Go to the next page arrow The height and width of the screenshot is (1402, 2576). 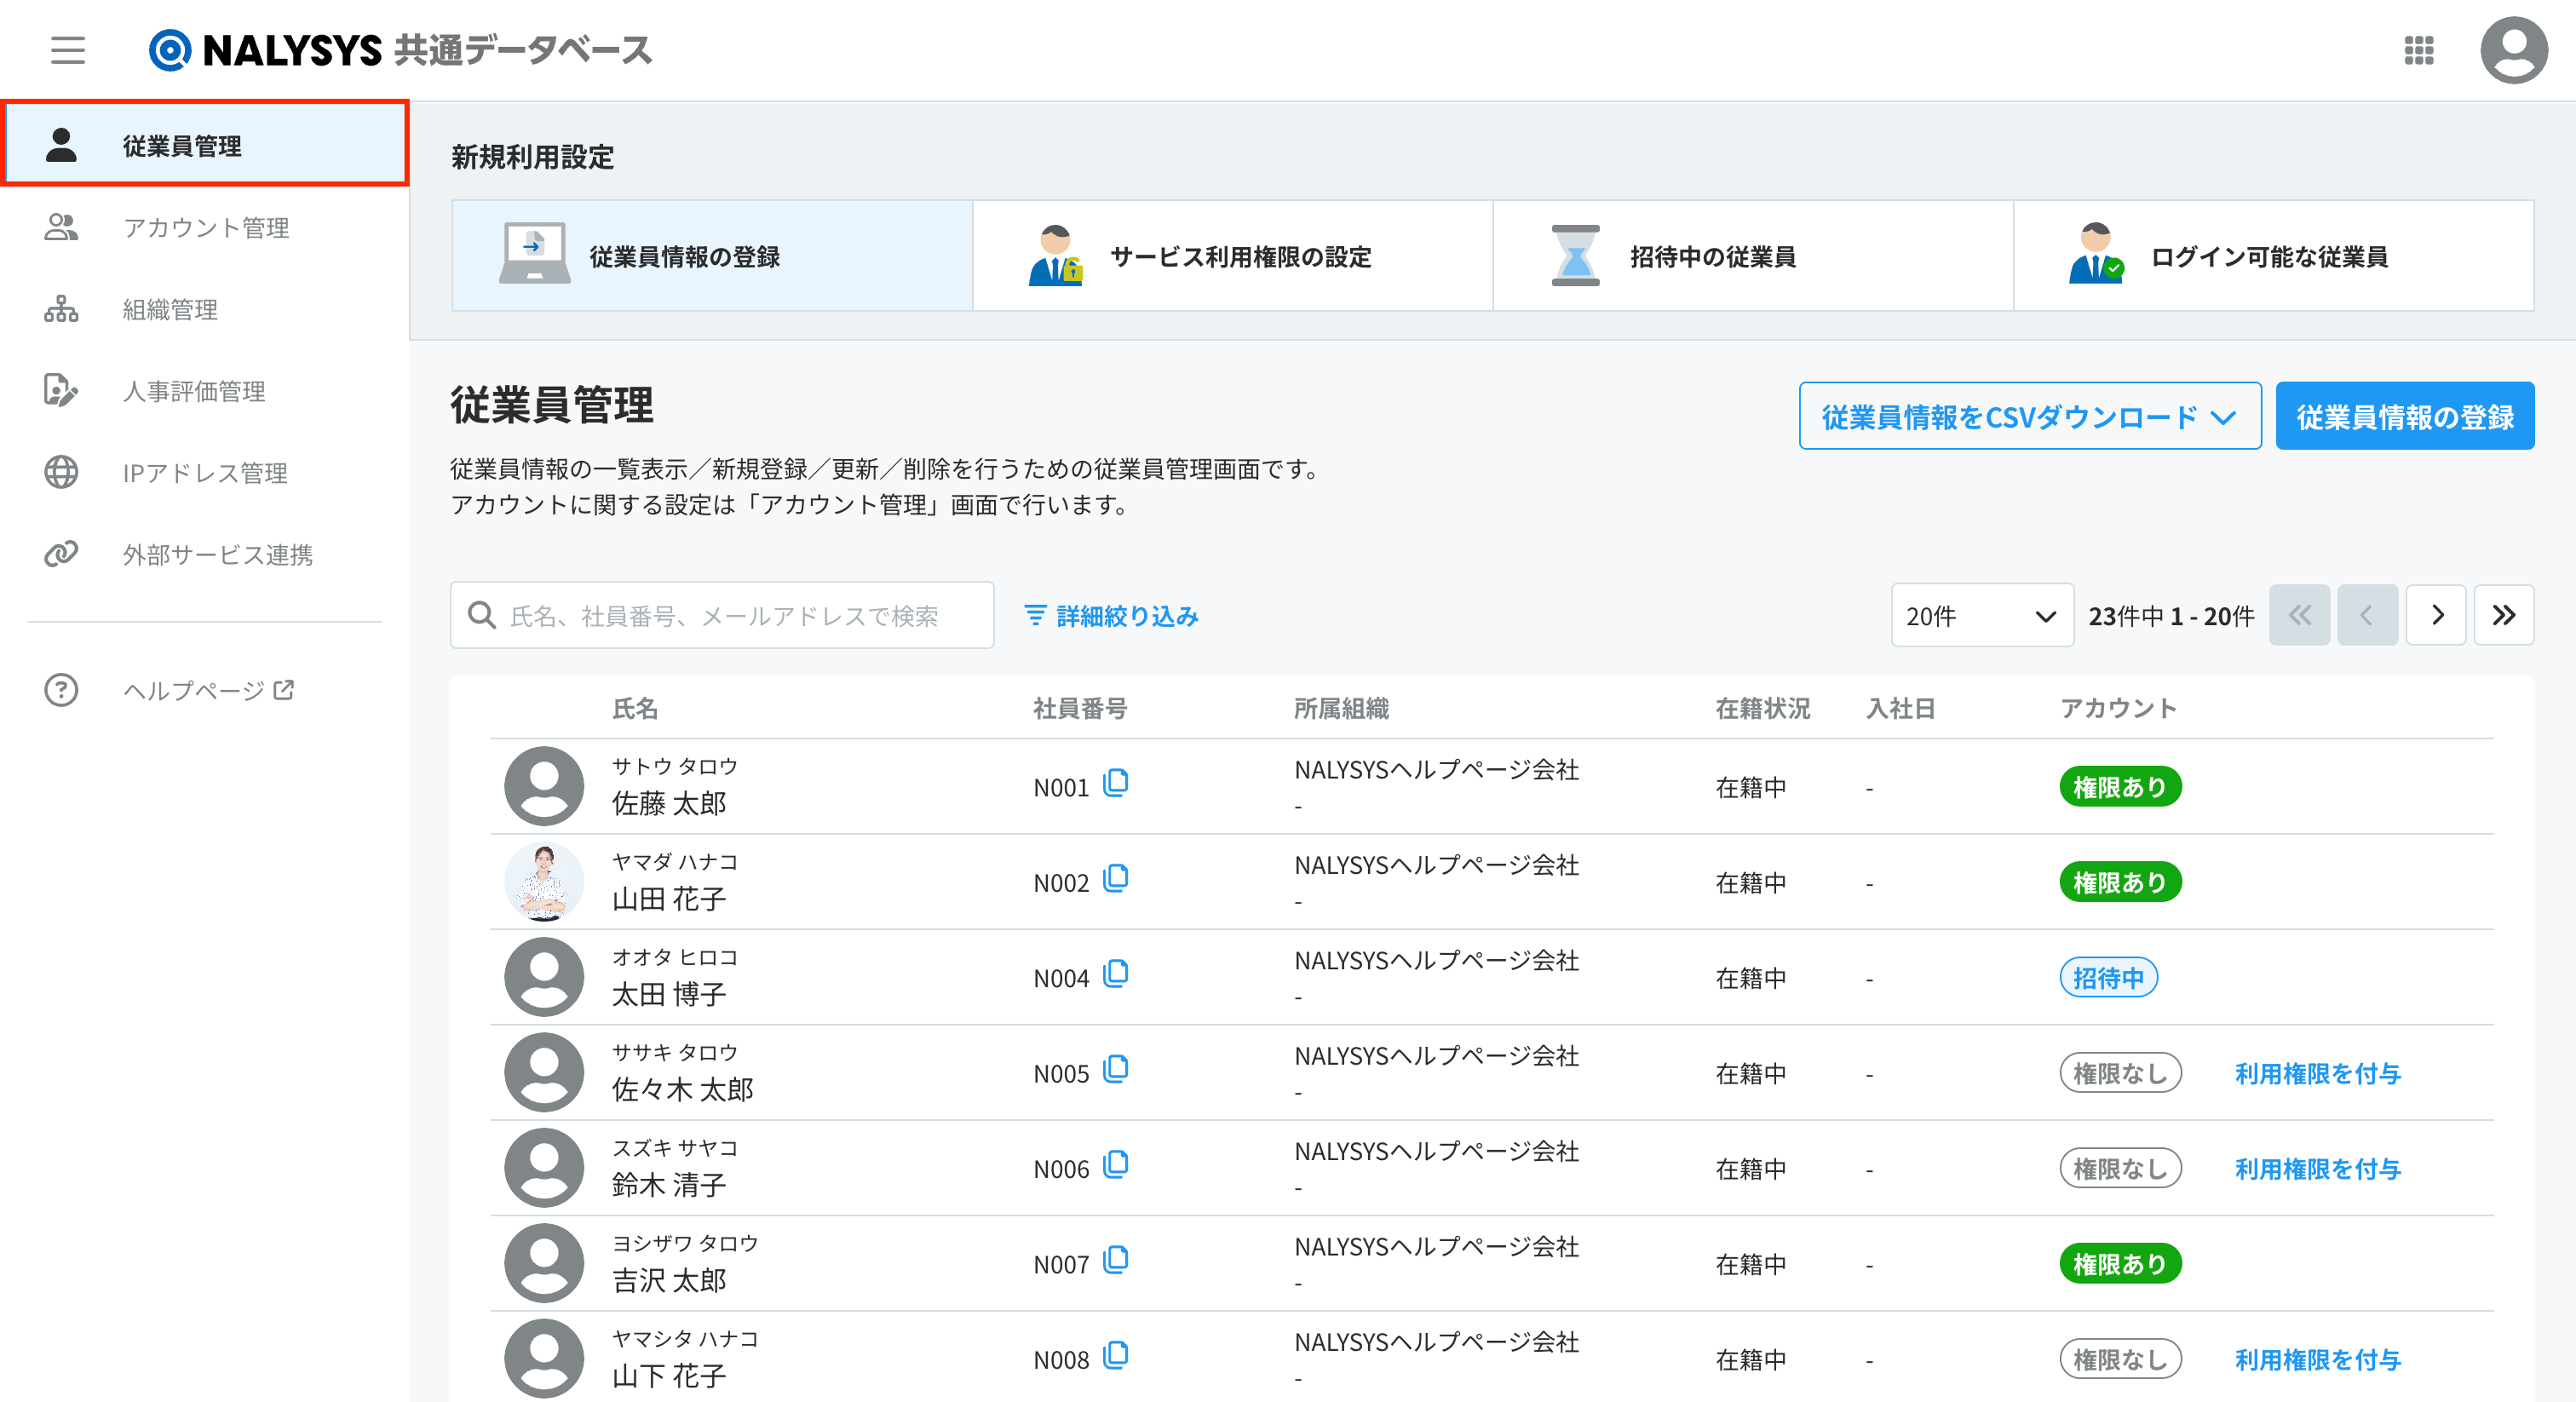click(2436, 615)
